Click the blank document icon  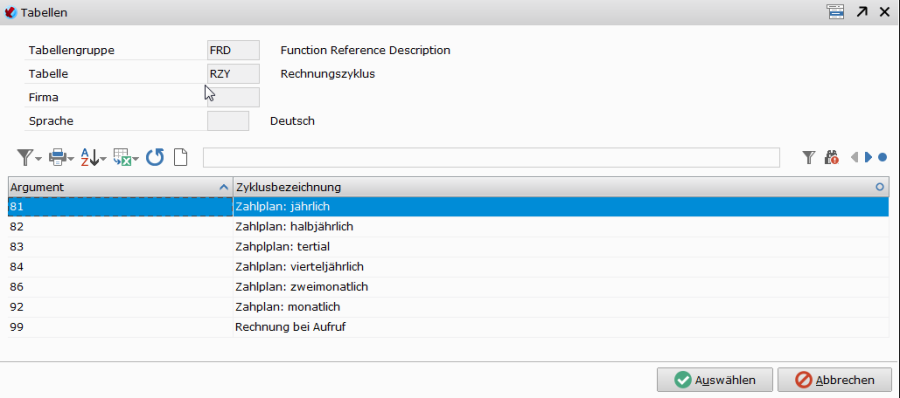click(181, 157)
